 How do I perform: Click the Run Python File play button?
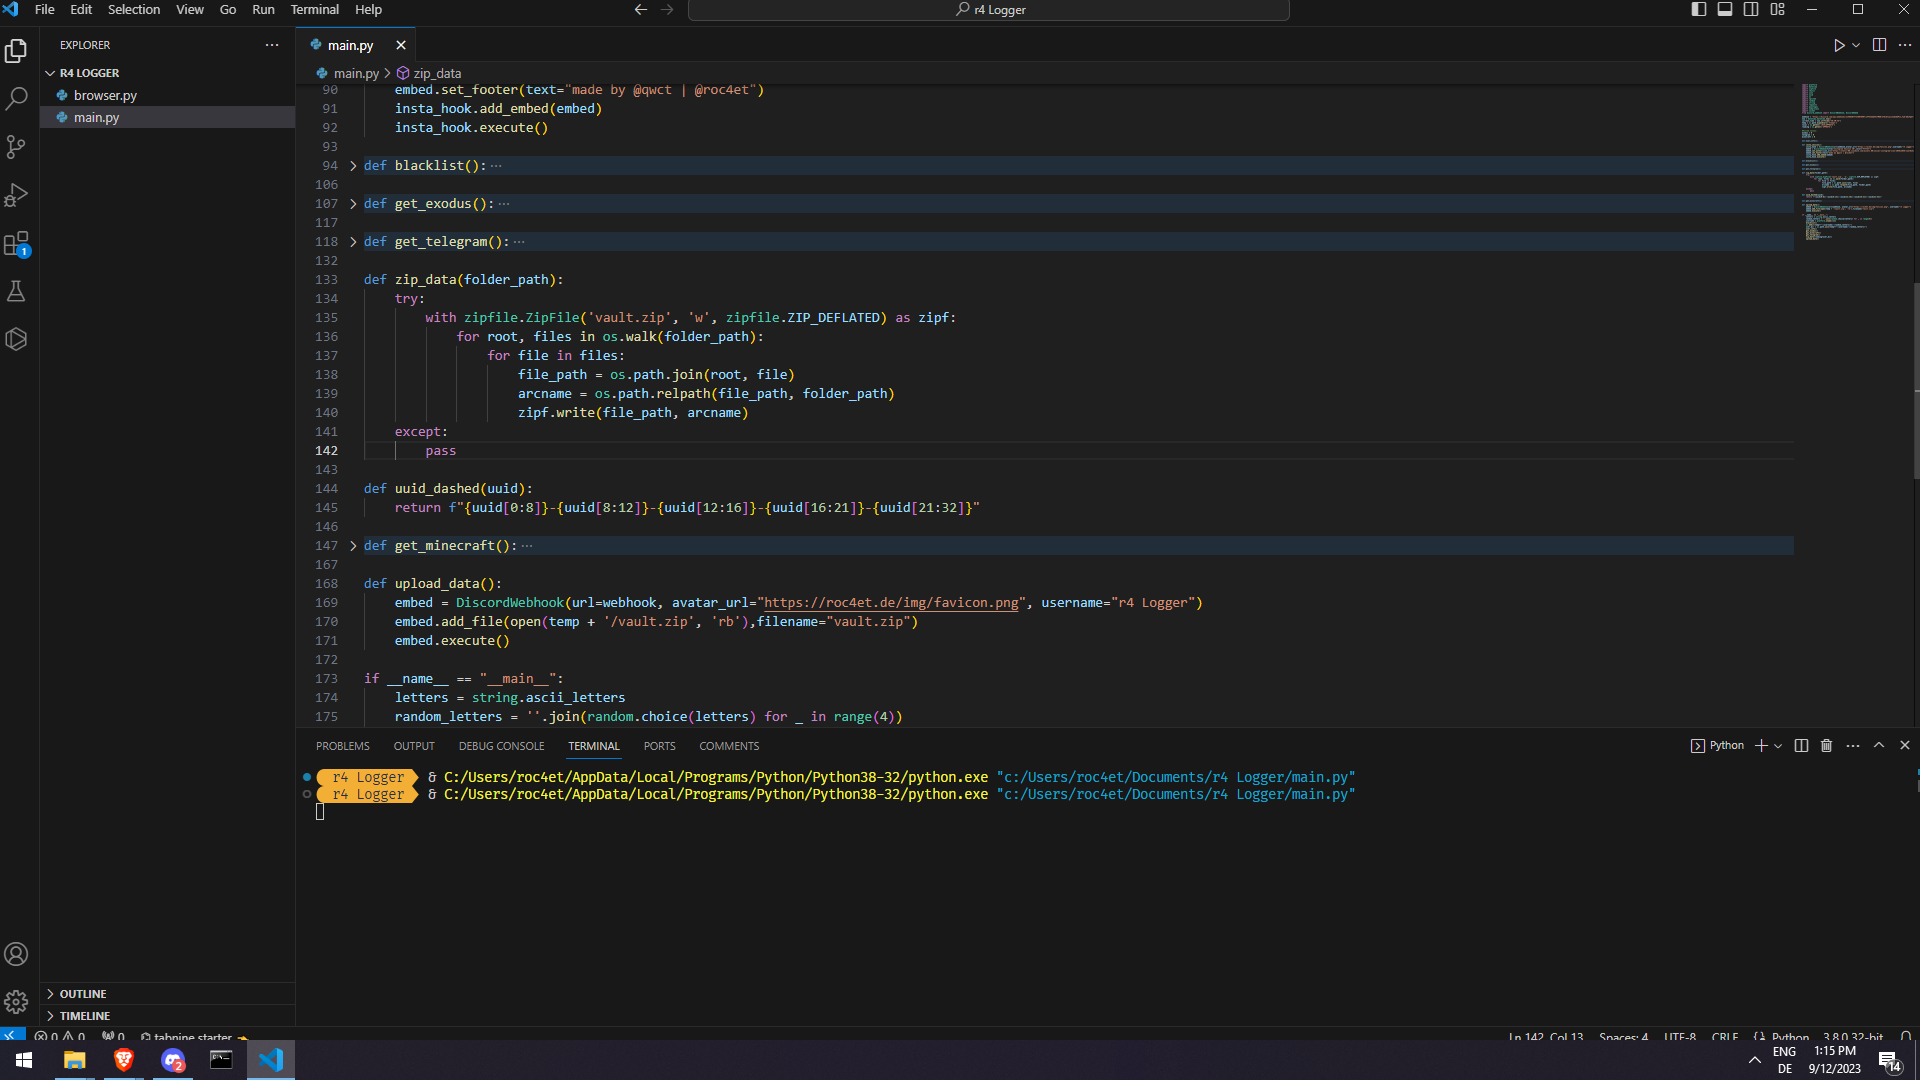(1838, 45)
